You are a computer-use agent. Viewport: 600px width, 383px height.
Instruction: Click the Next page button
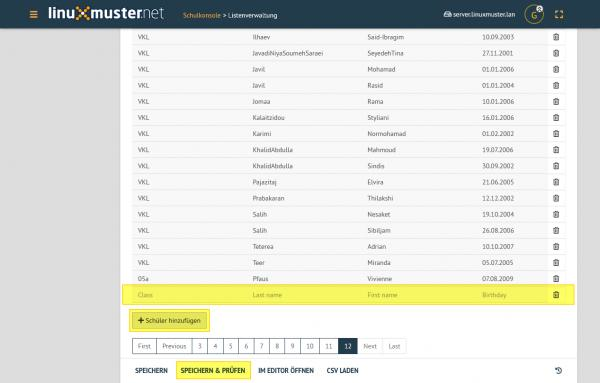click(370, 346)
